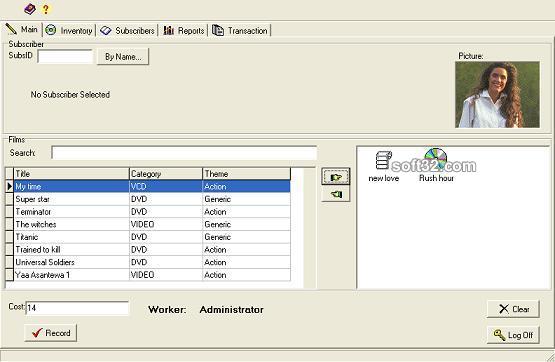This screenshot has width=555, height=362.
Task: Open the Transaction tab
Action: point(240,30)
